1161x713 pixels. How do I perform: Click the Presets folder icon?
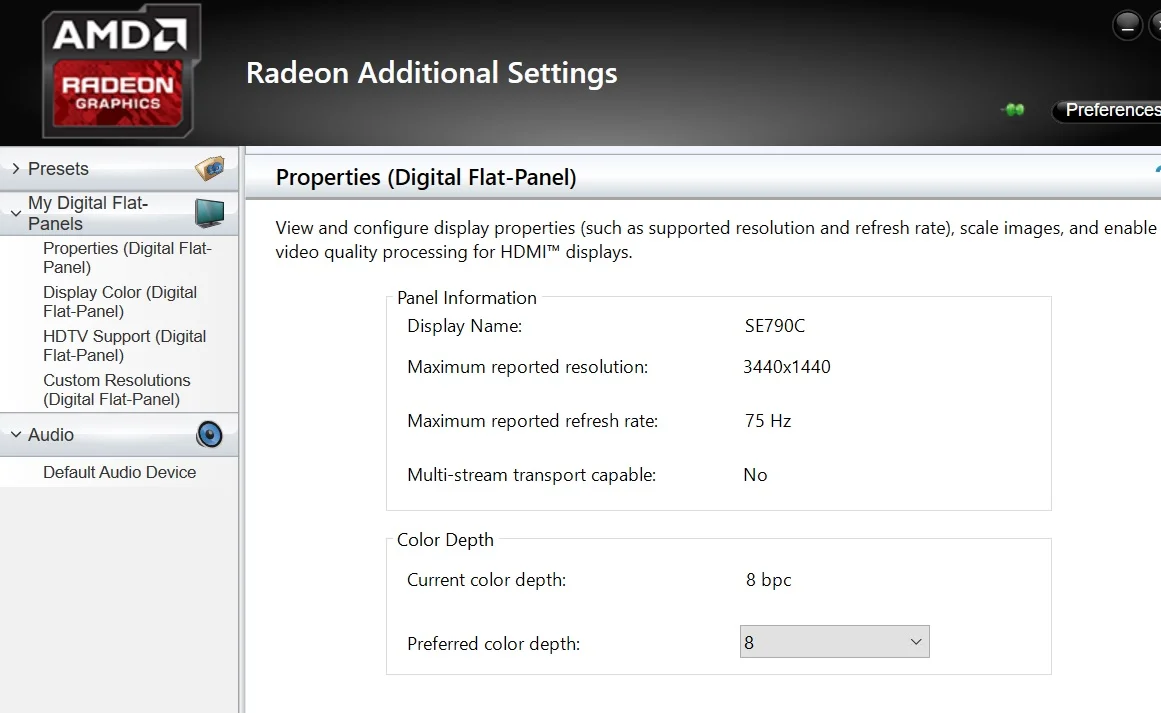[210, 169]
